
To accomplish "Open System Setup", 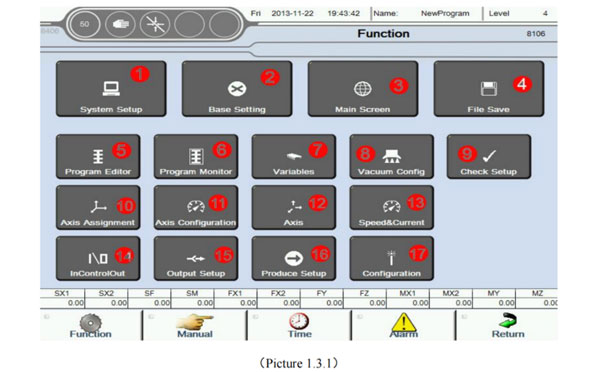I will pyautogui.click(x=111, y=89).
